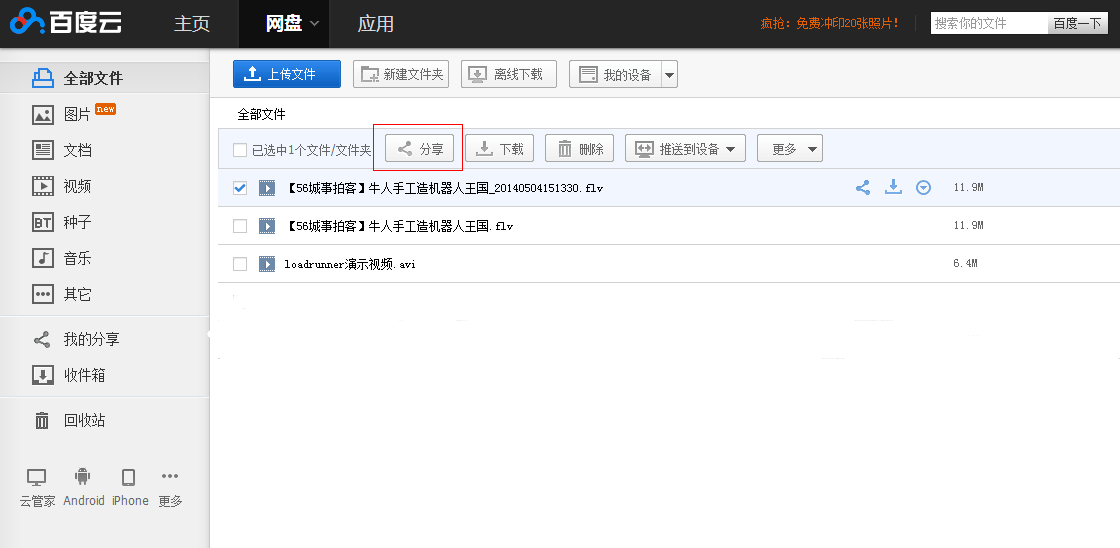Viewport: 1120px width, 548px height.
Task: Open 回收站 recycle bin in sidebar
Action: (84, 420)
